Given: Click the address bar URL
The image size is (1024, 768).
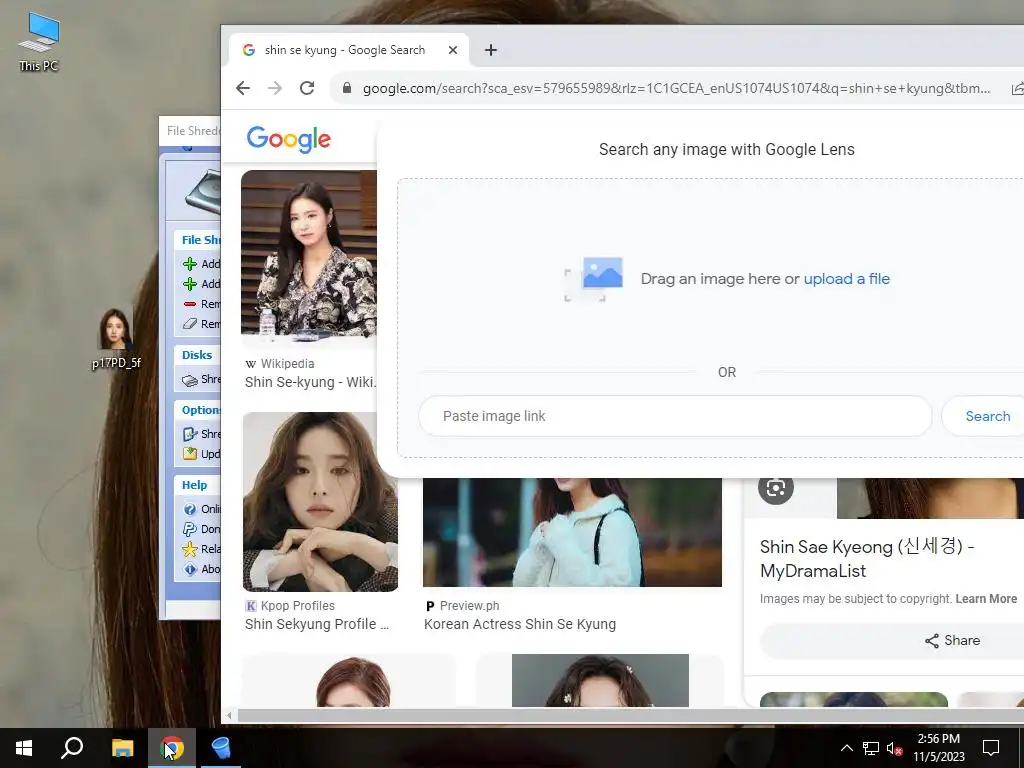Looking at the screenshot, I should pyautogui.click(x=676, y=88).
